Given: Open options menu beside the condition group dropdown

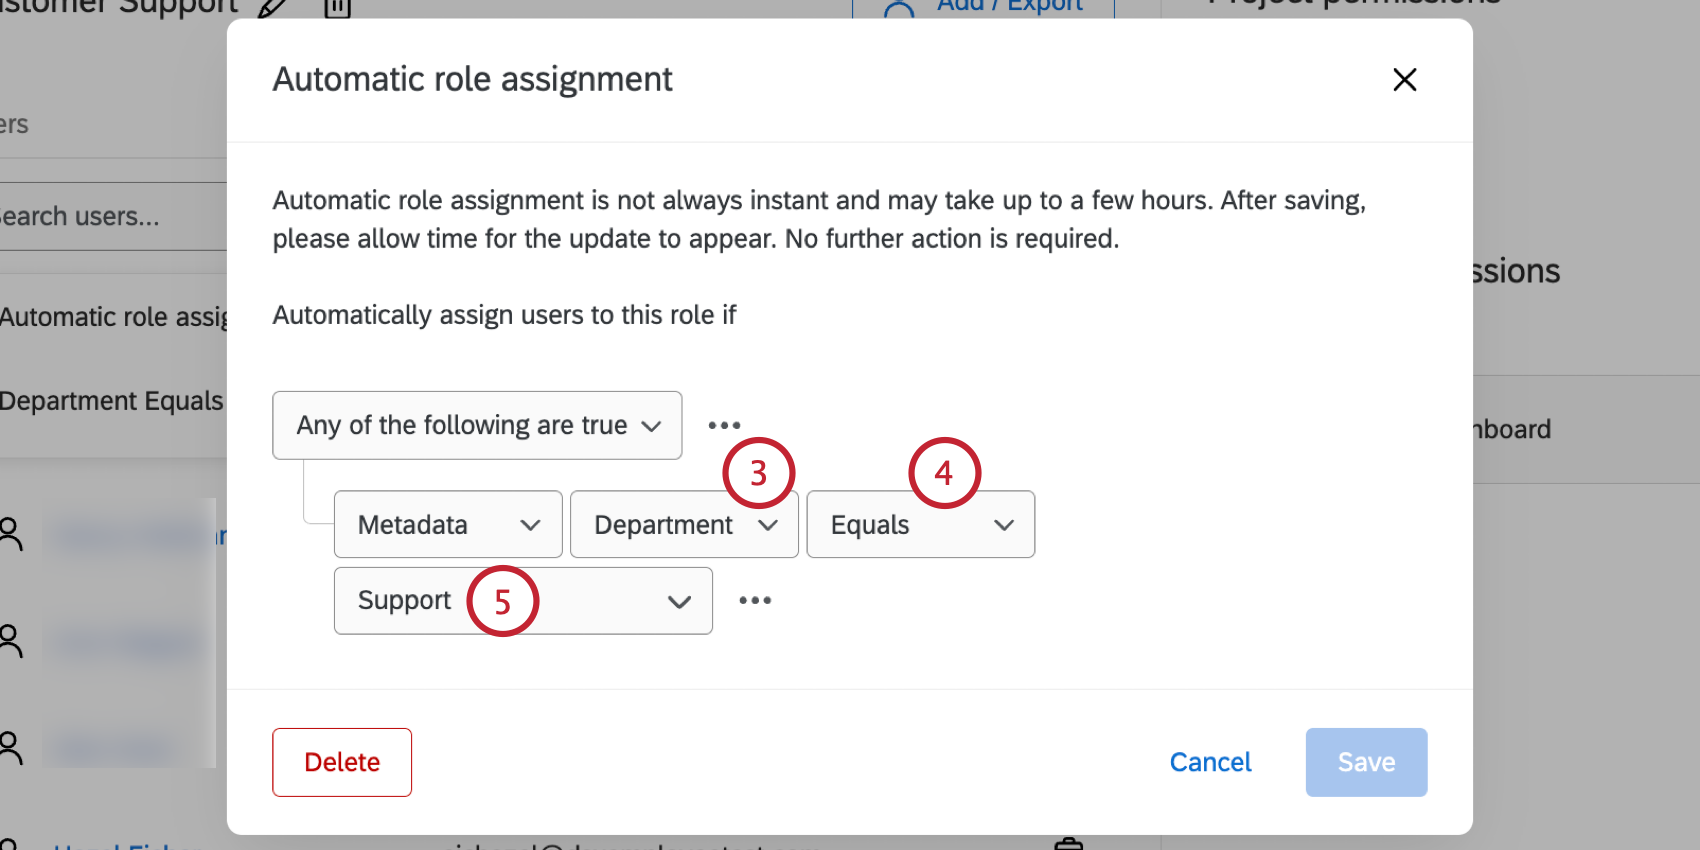Looking at the screenshot, I should [x=724, y=426].
